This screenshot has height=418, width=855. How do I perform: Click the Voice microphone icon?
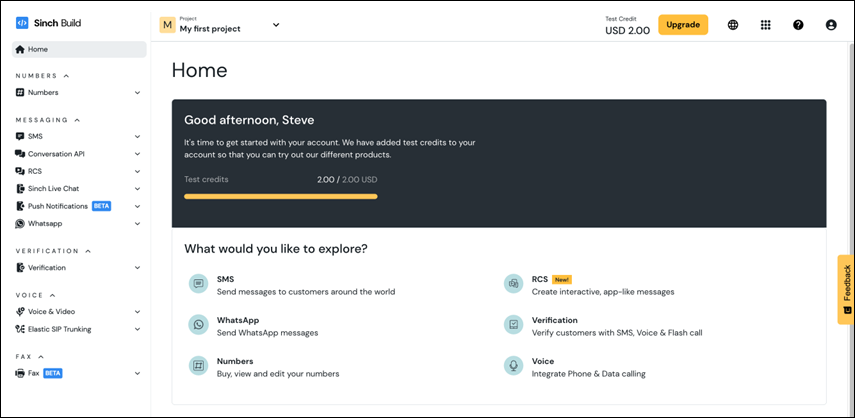click(513, 366)
